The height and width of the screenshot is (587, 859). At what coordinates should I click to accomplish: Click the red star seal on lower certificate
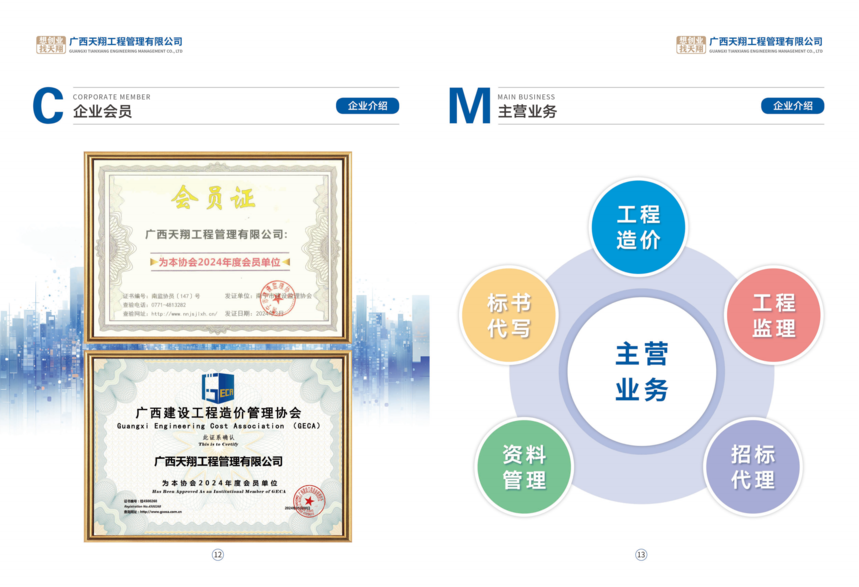tap(309, 501)
